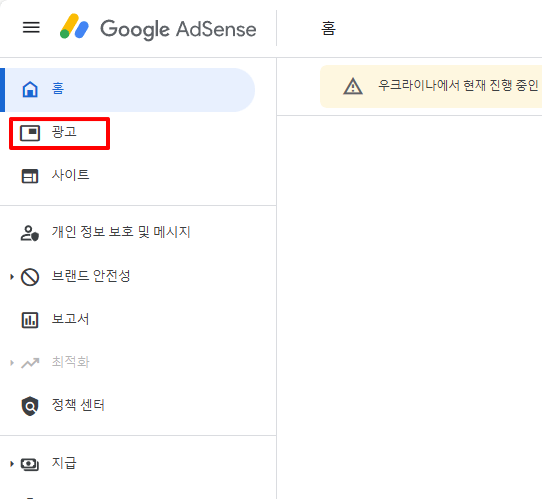Open the 보고서 reports item
This screenshot has width=542, height=499.
71,319
